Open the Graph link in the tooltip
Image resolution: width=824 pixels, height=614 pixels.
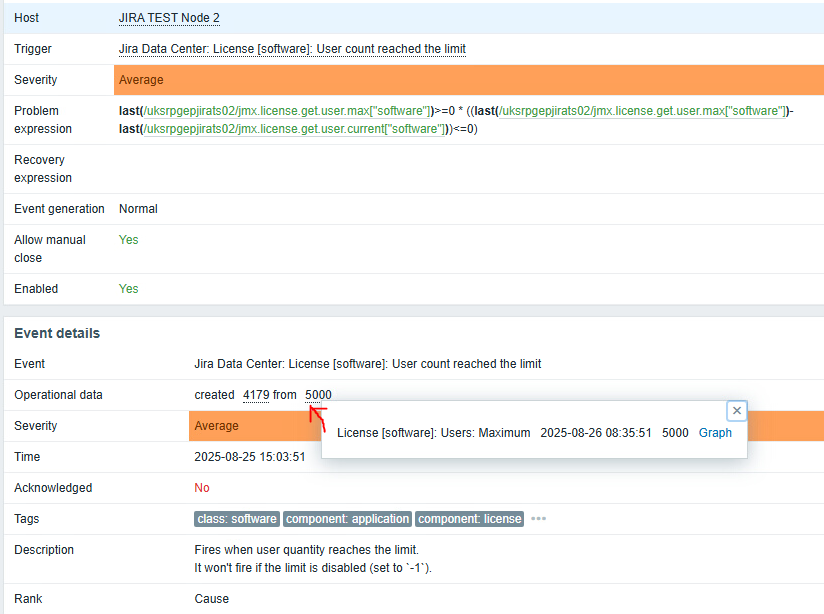click(715, 433)
